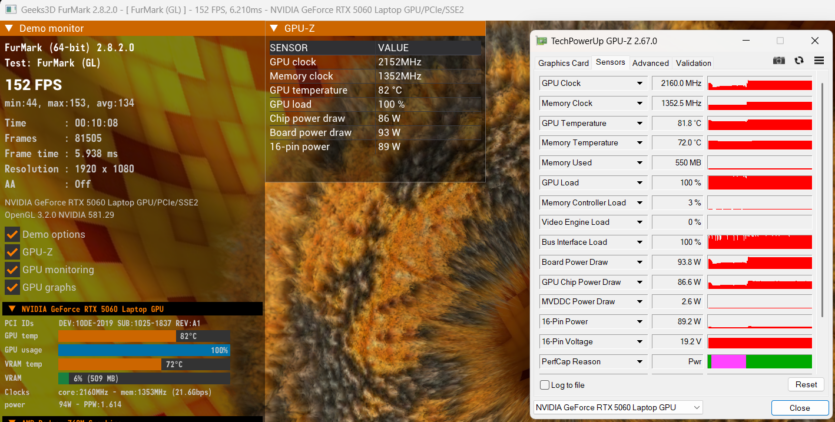Open the Board Power Draw dropdown arrow
This screenshot has width=835, height=422.
coord(639,262)
